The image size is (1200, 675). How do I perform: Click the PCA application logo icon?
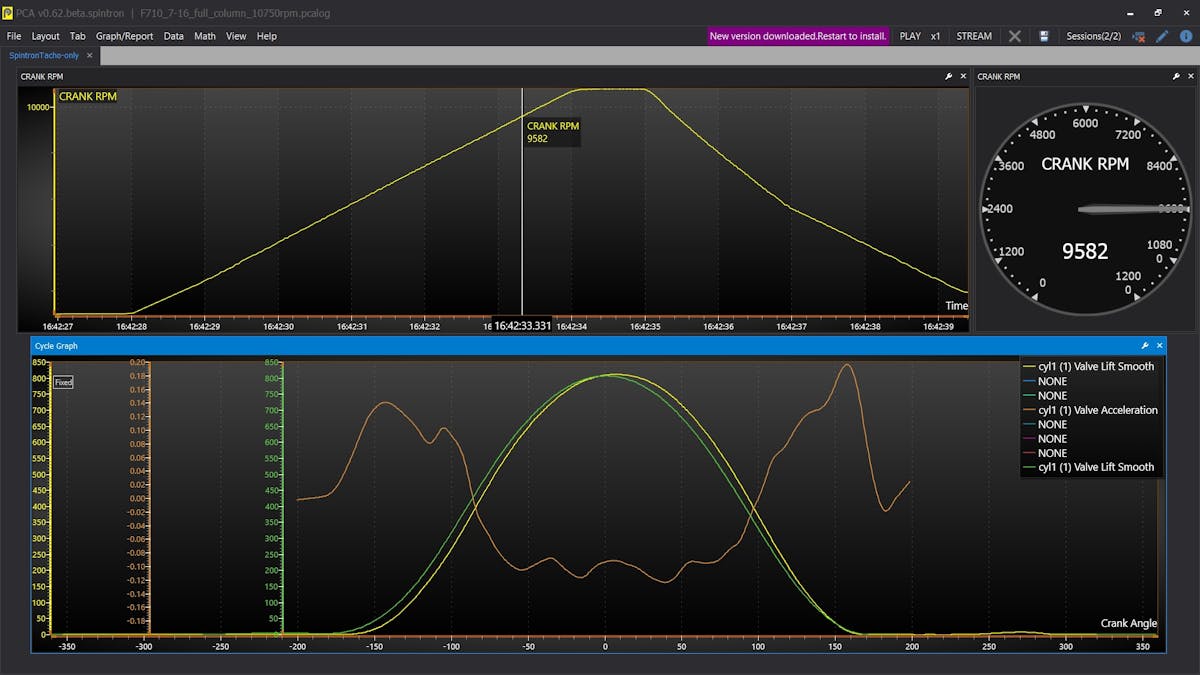[8, 12]
